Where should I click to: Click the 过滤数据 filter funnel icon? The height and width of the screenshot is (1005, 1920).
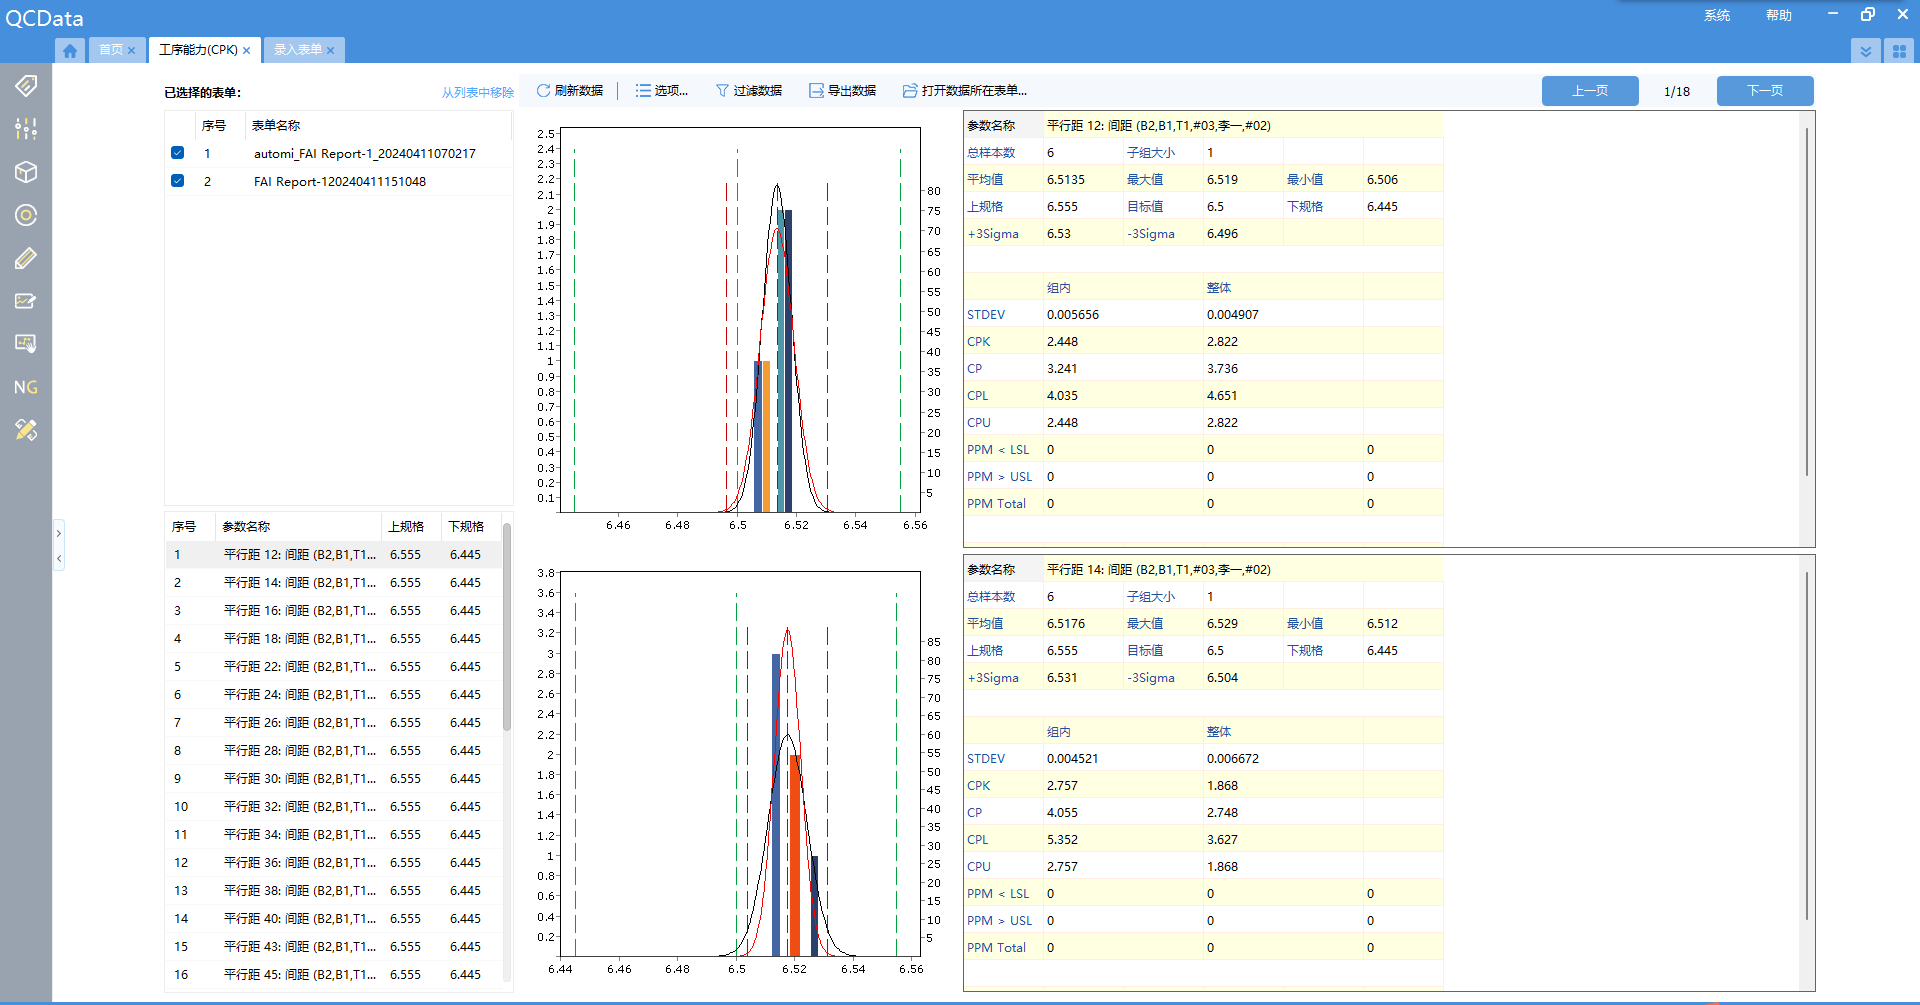click(722, 91)
